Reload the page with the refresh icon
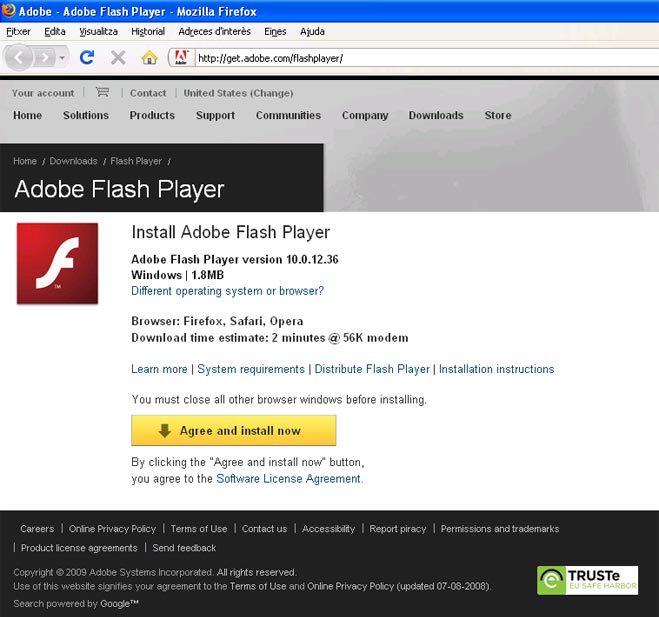This screenshot has height=617, width=659. (87, 57)
